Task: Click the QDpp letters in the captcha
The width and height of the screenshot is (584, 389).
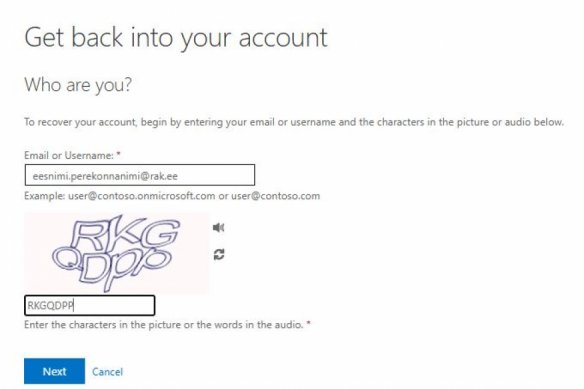Action: point(111,265)
